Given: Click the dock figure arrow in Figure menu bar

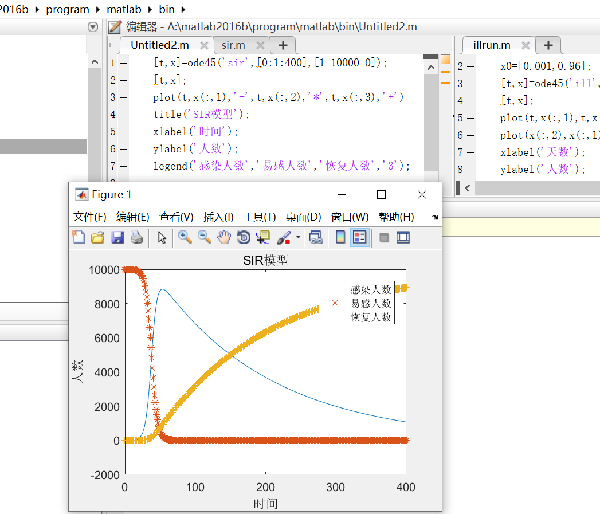Looking at the screenshot, I should click(435, 217).
